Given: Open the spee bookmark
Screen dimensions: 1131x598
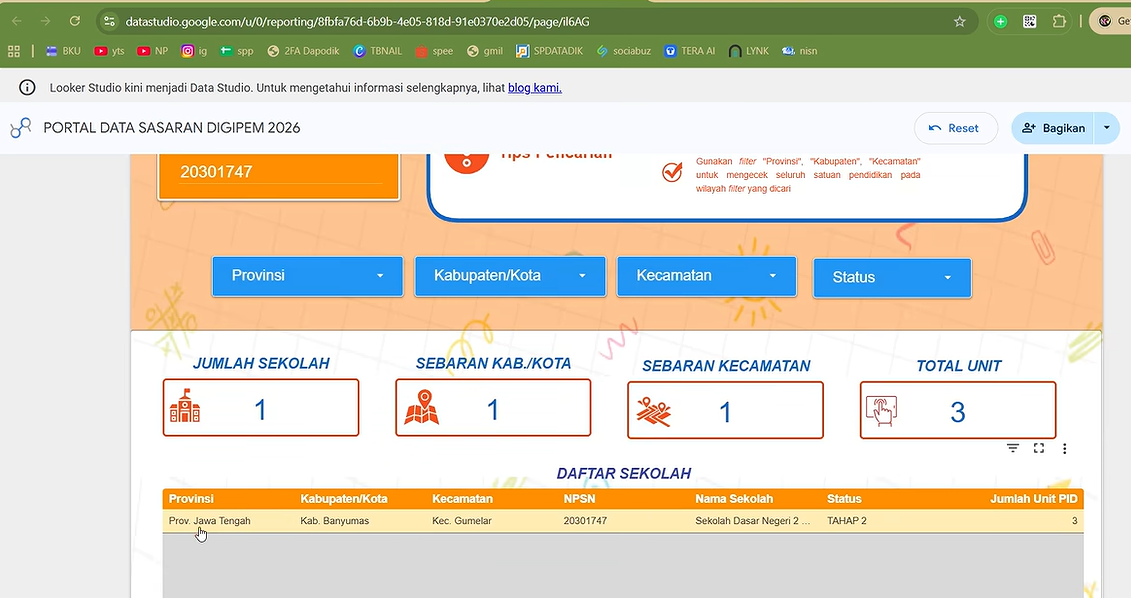Looking at the screenshot, I should (x=434, y=50).
